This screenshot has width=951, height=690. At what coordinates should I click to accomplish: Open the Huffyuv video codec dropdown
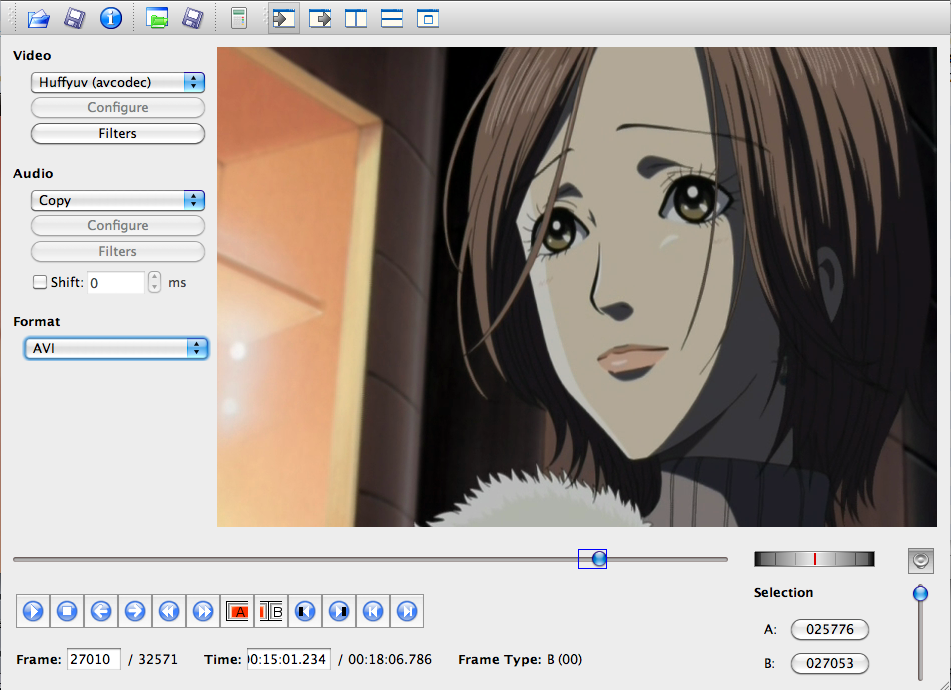tap(118, 82)
